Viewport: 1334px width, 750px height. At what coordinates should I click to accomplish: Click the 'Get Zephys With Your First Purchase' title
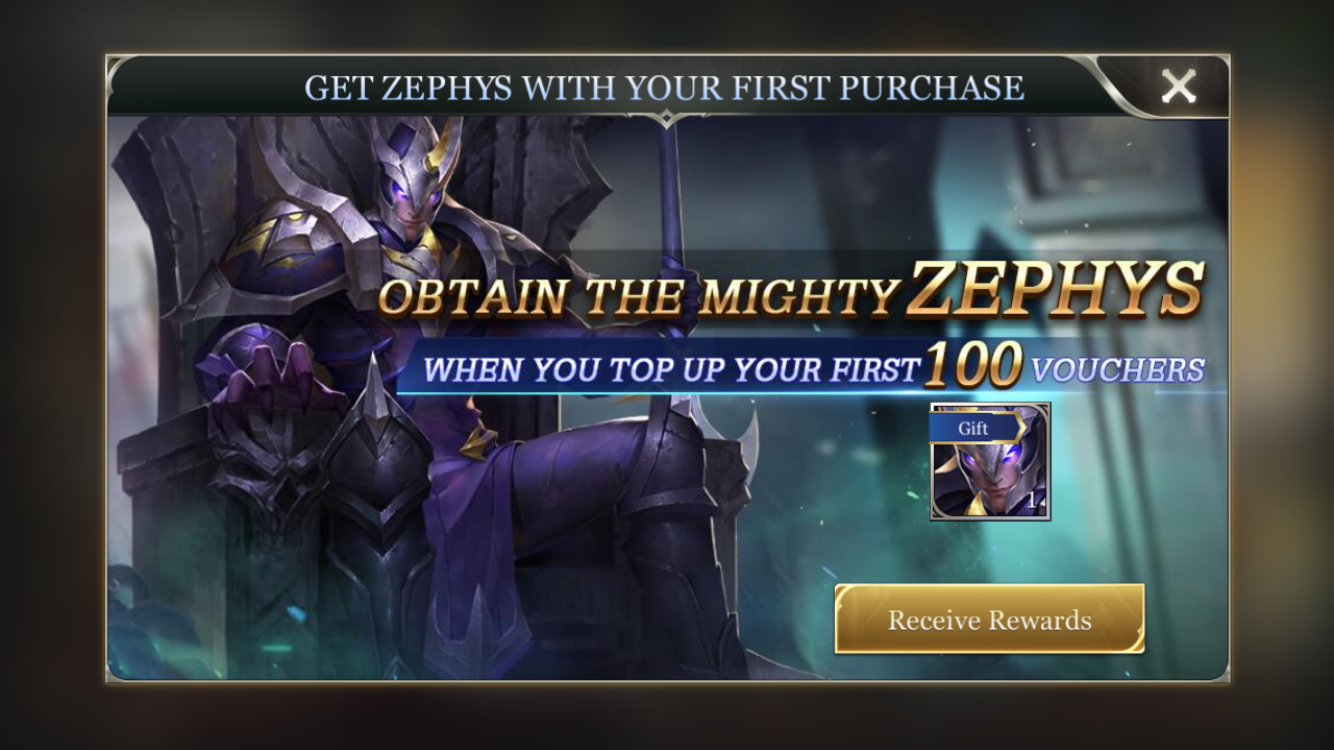pyautogui.click(x=664, y=87)
